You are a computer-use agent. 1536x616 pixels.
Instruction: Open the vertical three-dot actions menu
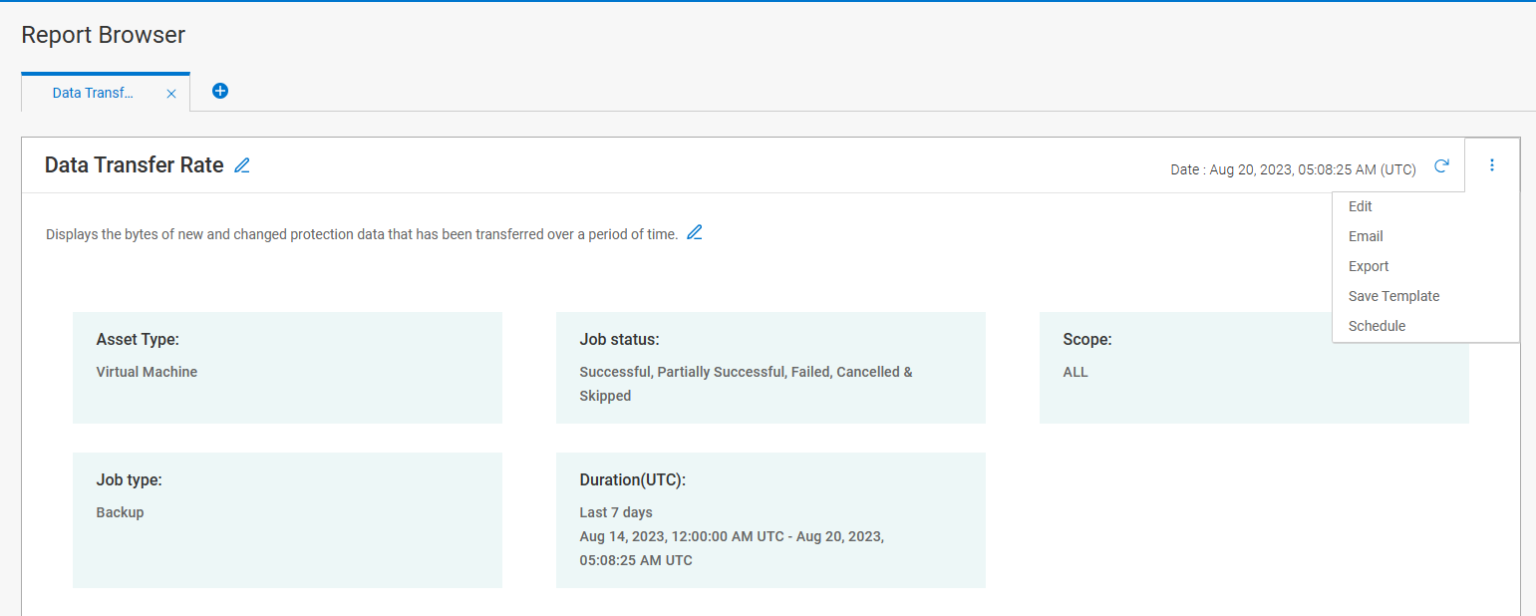click(1492, 165)
